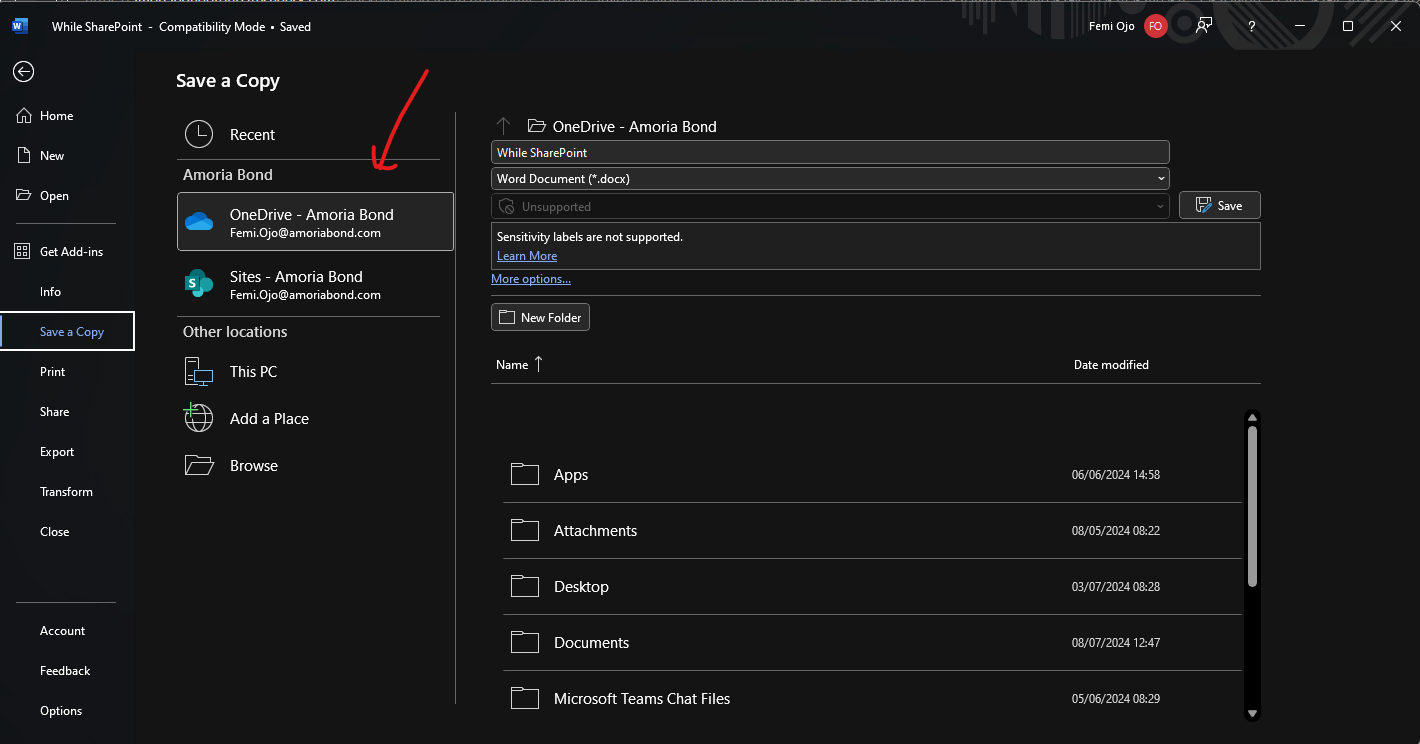Click the 06/06/2024 14:58 date
The width and height of the screenshot is (1420, 744).
pyautogui.click(x=1116, y=475)
